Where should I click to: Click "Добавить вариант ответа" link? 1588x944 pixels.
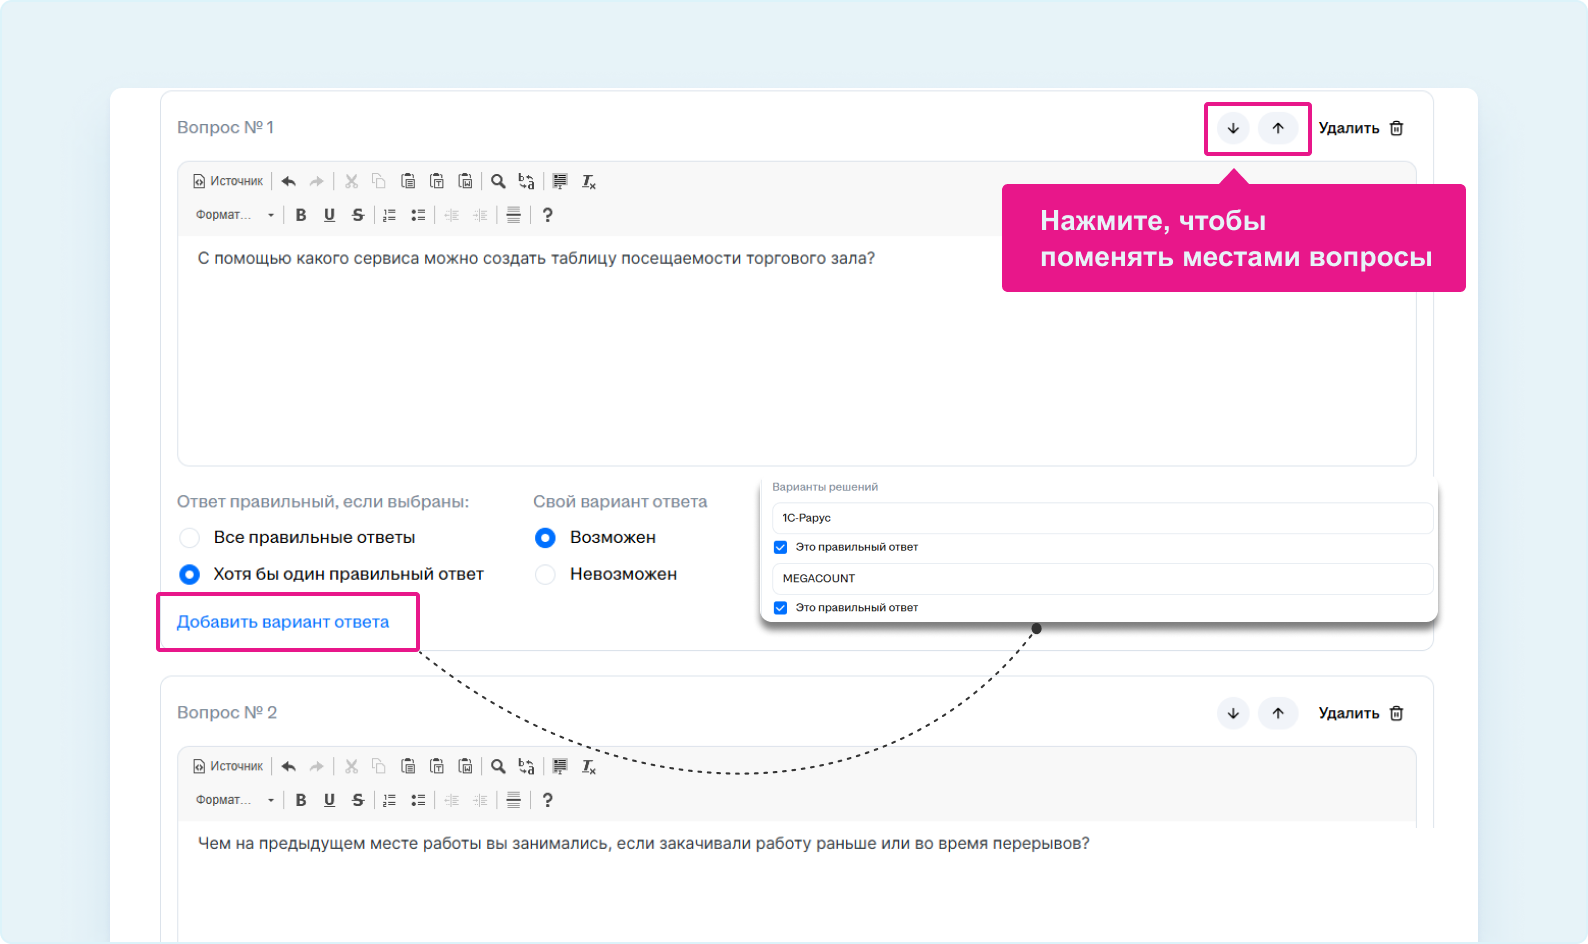pyautogui.click(x=283, y=622)
